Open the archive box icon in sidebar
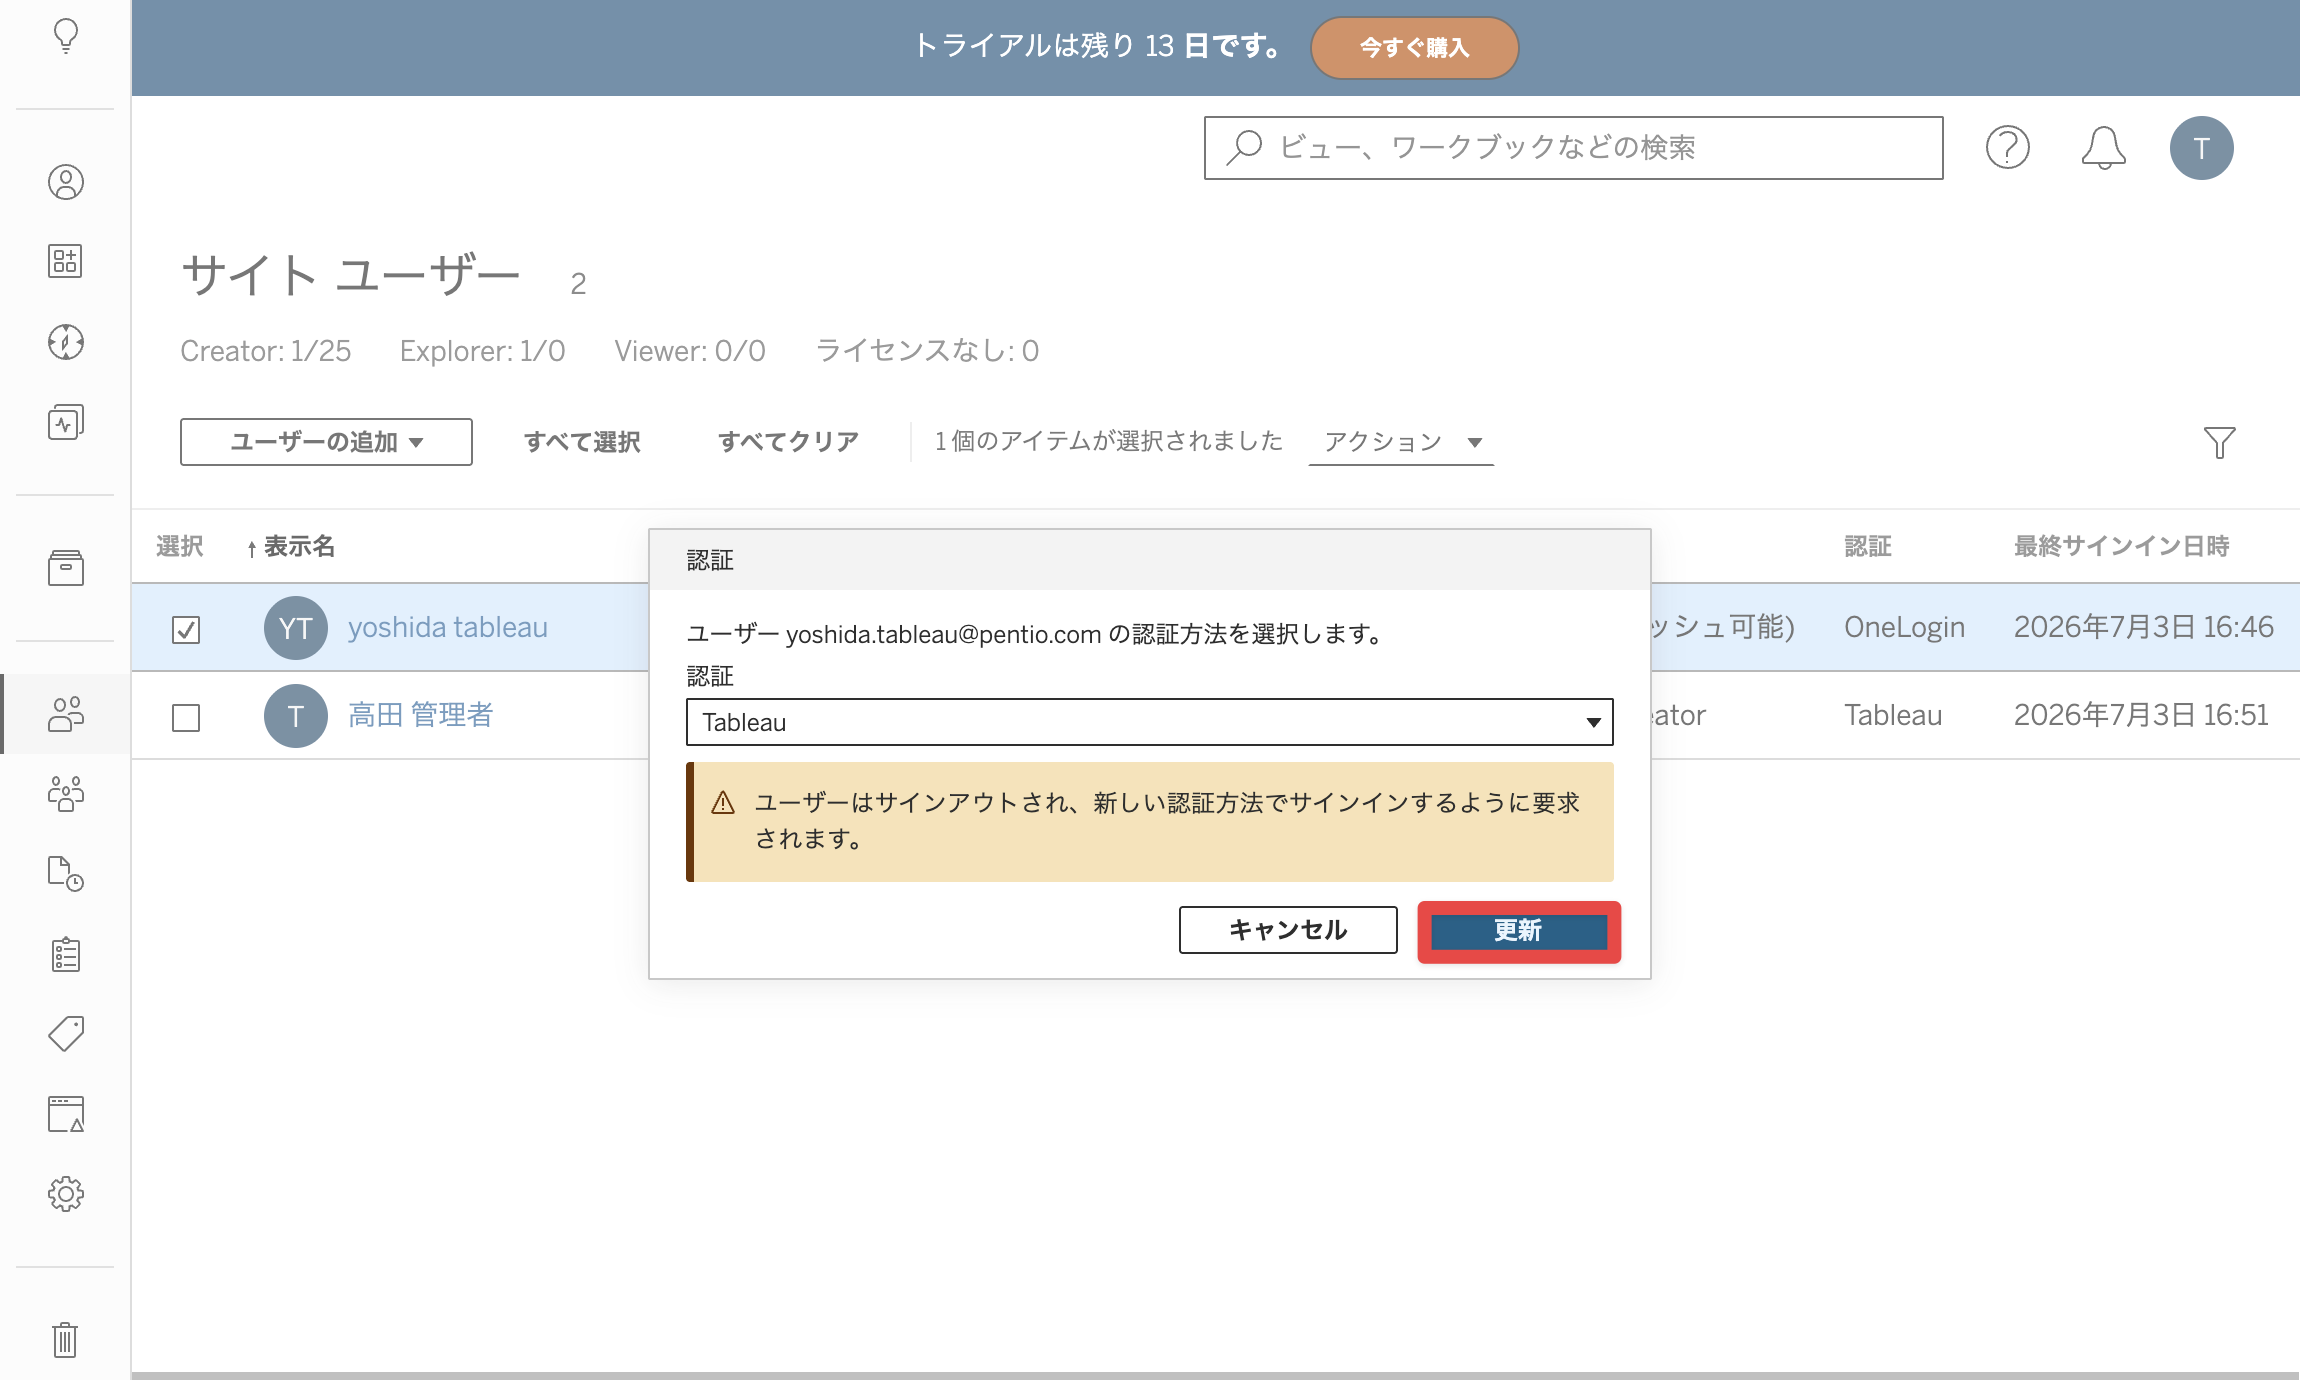2300x1380 pixels. [x=66, y=568]
